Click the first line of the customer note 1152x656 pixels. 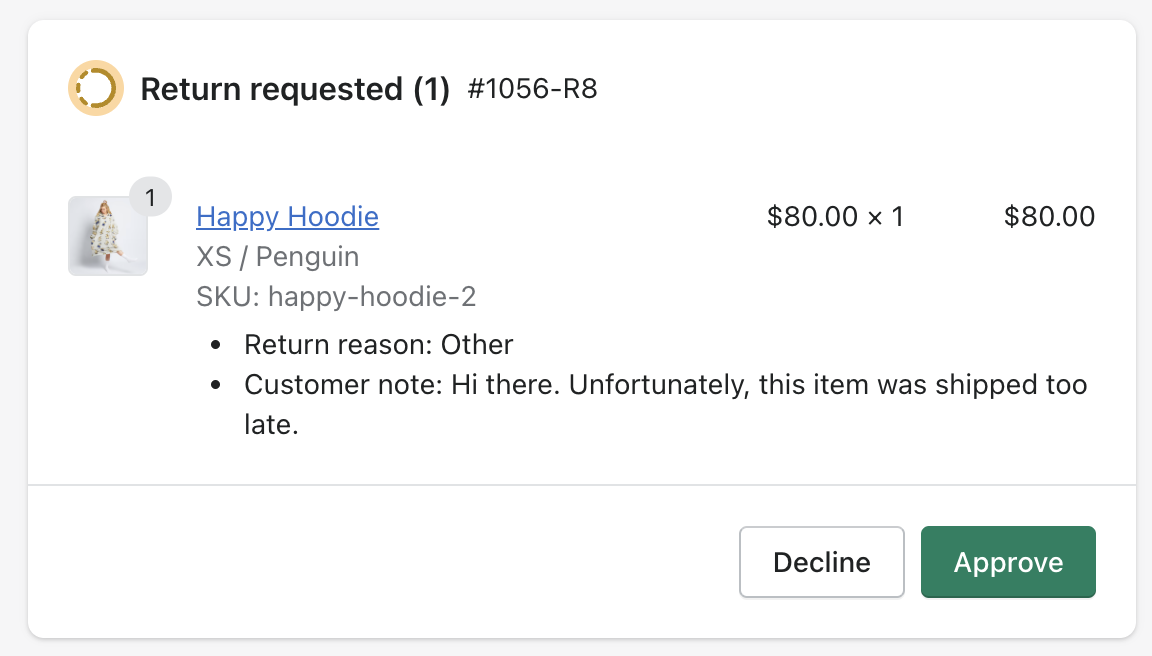tap(665, 385)
